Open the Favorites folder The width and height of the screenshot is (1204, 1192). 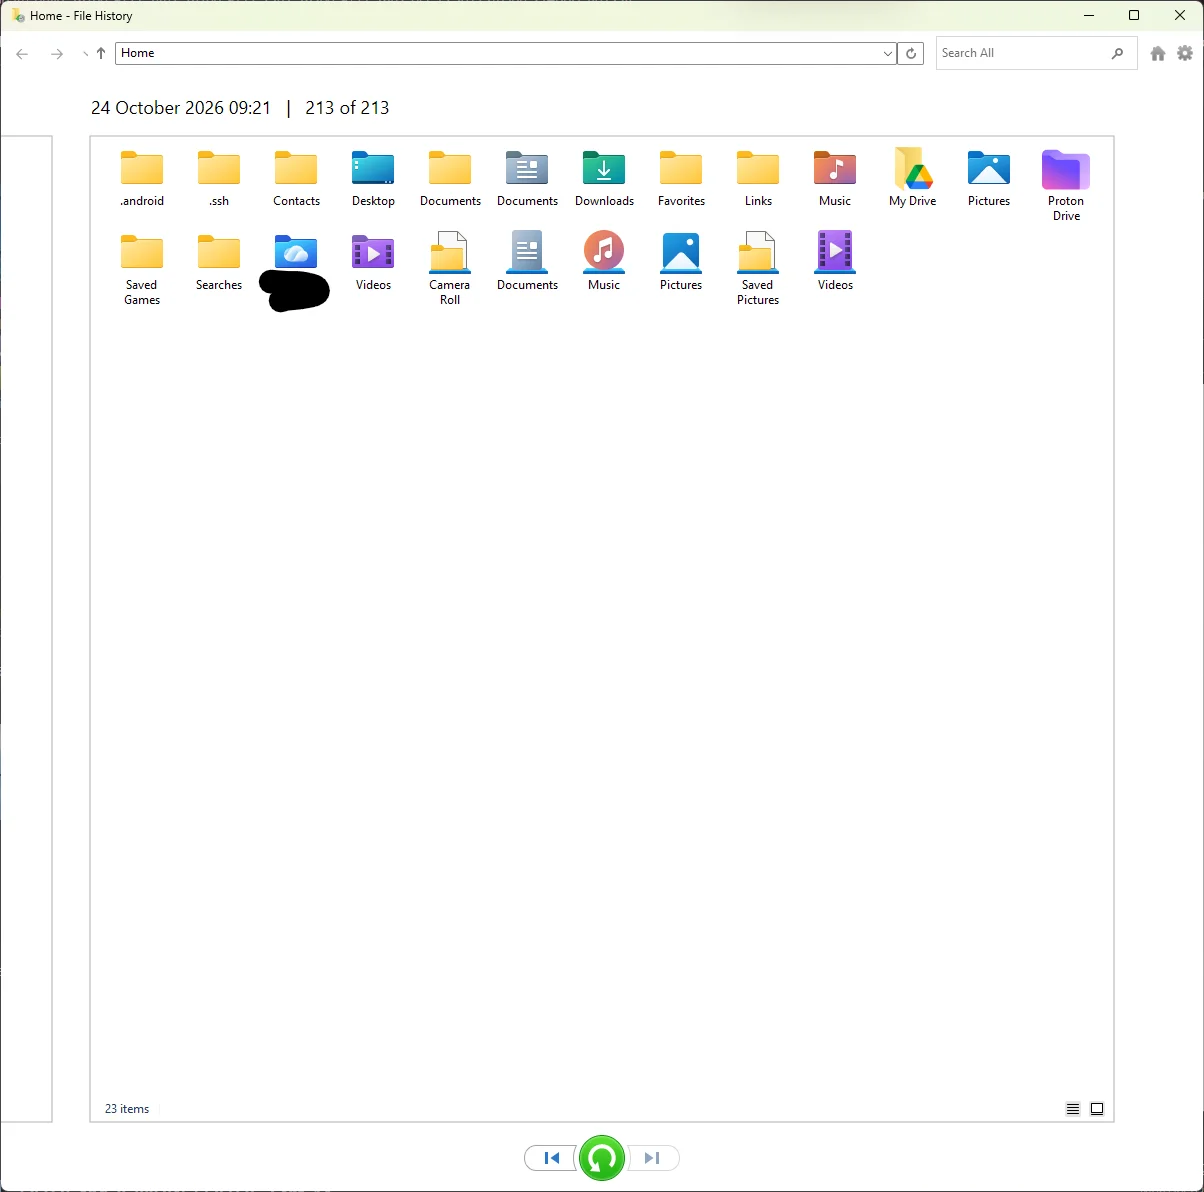pyautogui.click(x=681, y=178)
